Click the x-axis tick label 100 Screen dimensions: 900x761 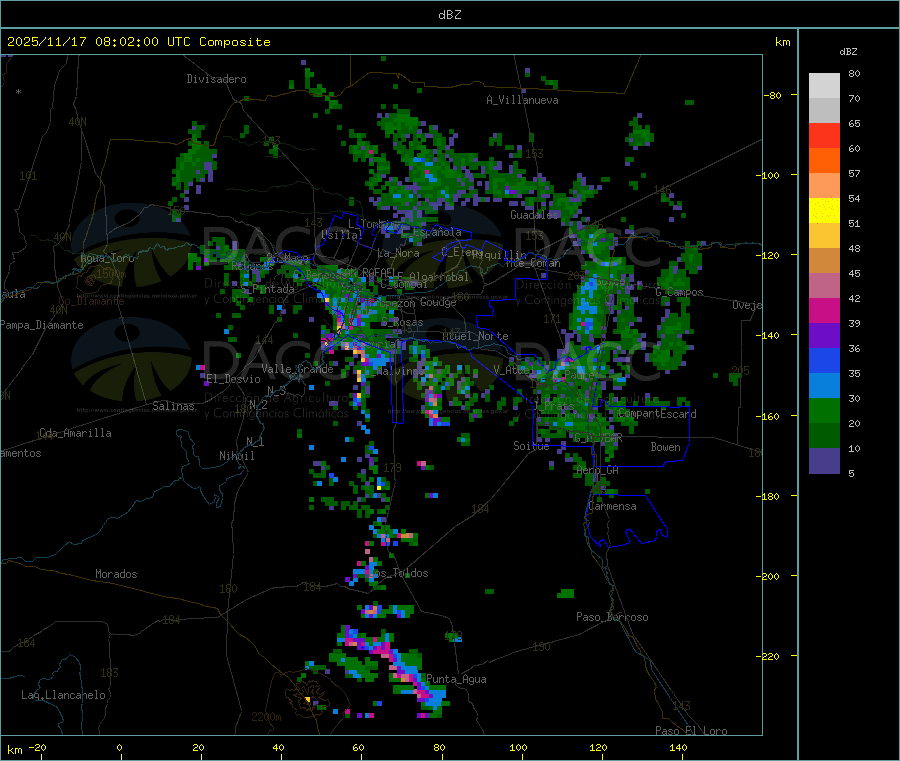[x=518, y=747]
